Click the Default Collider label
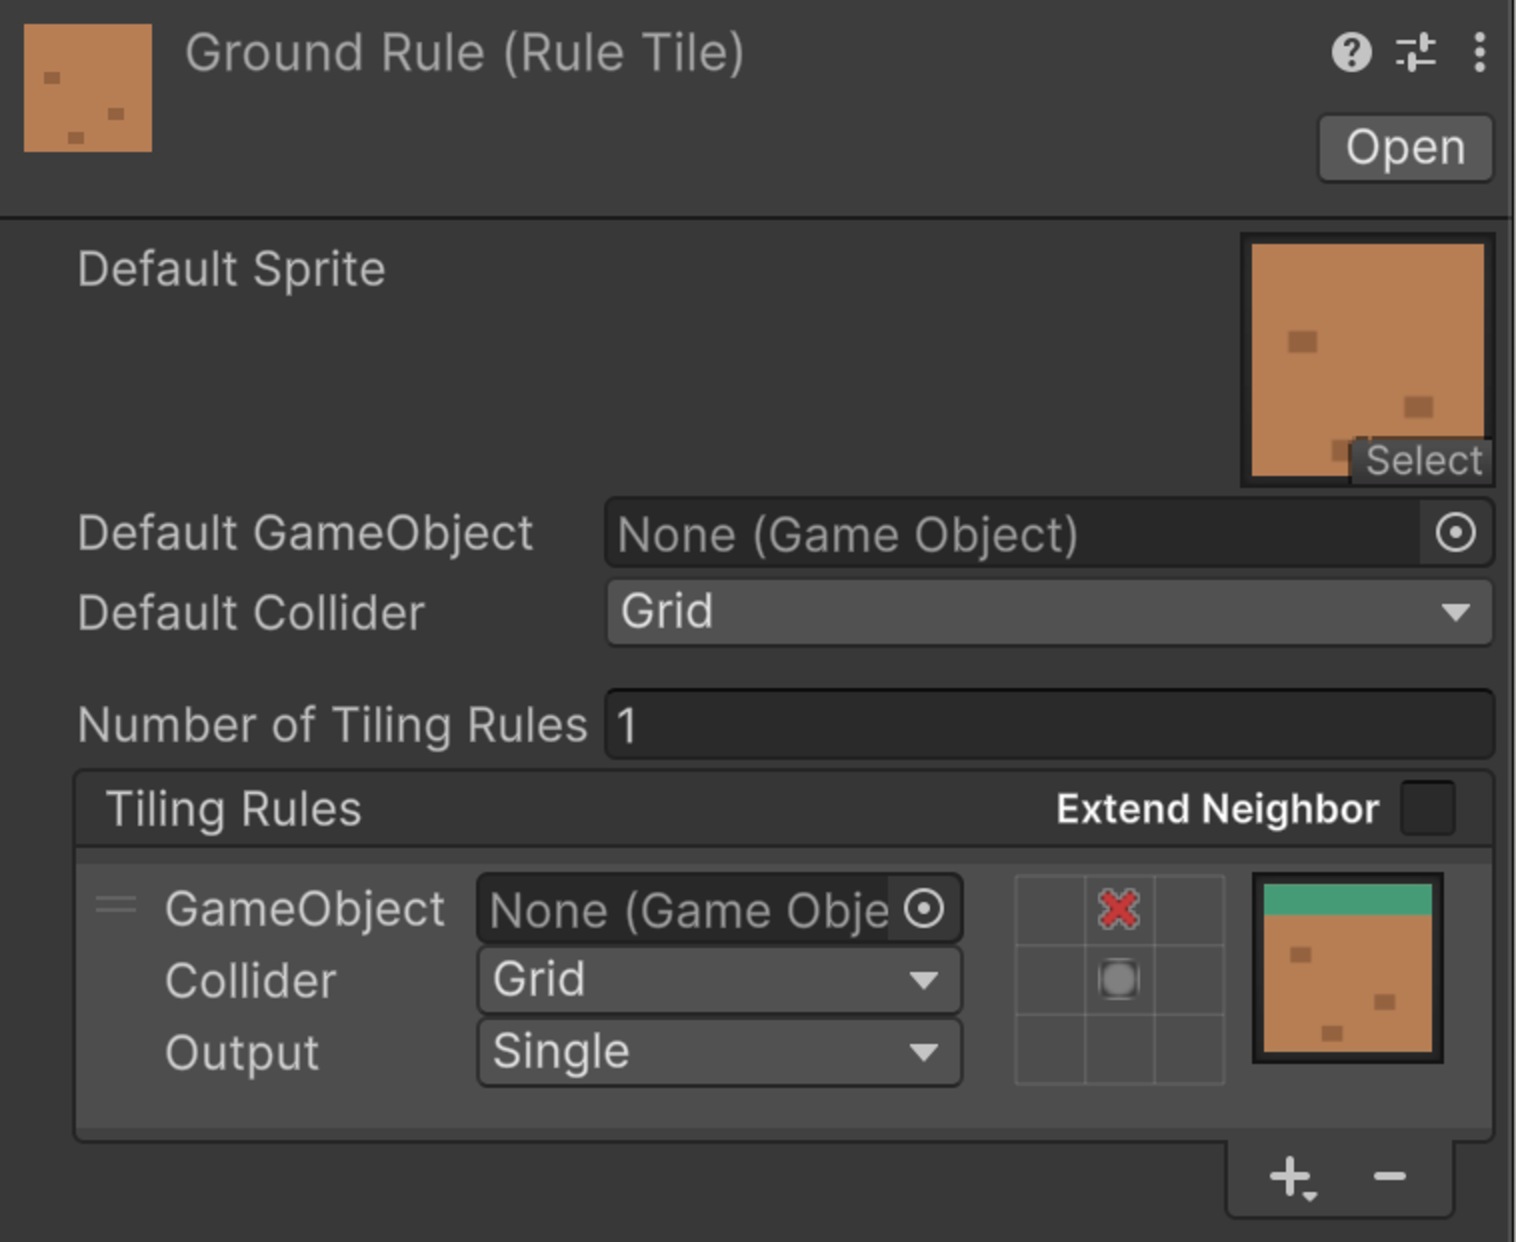This screenshot has width=1516, height=1242. coord(251,613)
